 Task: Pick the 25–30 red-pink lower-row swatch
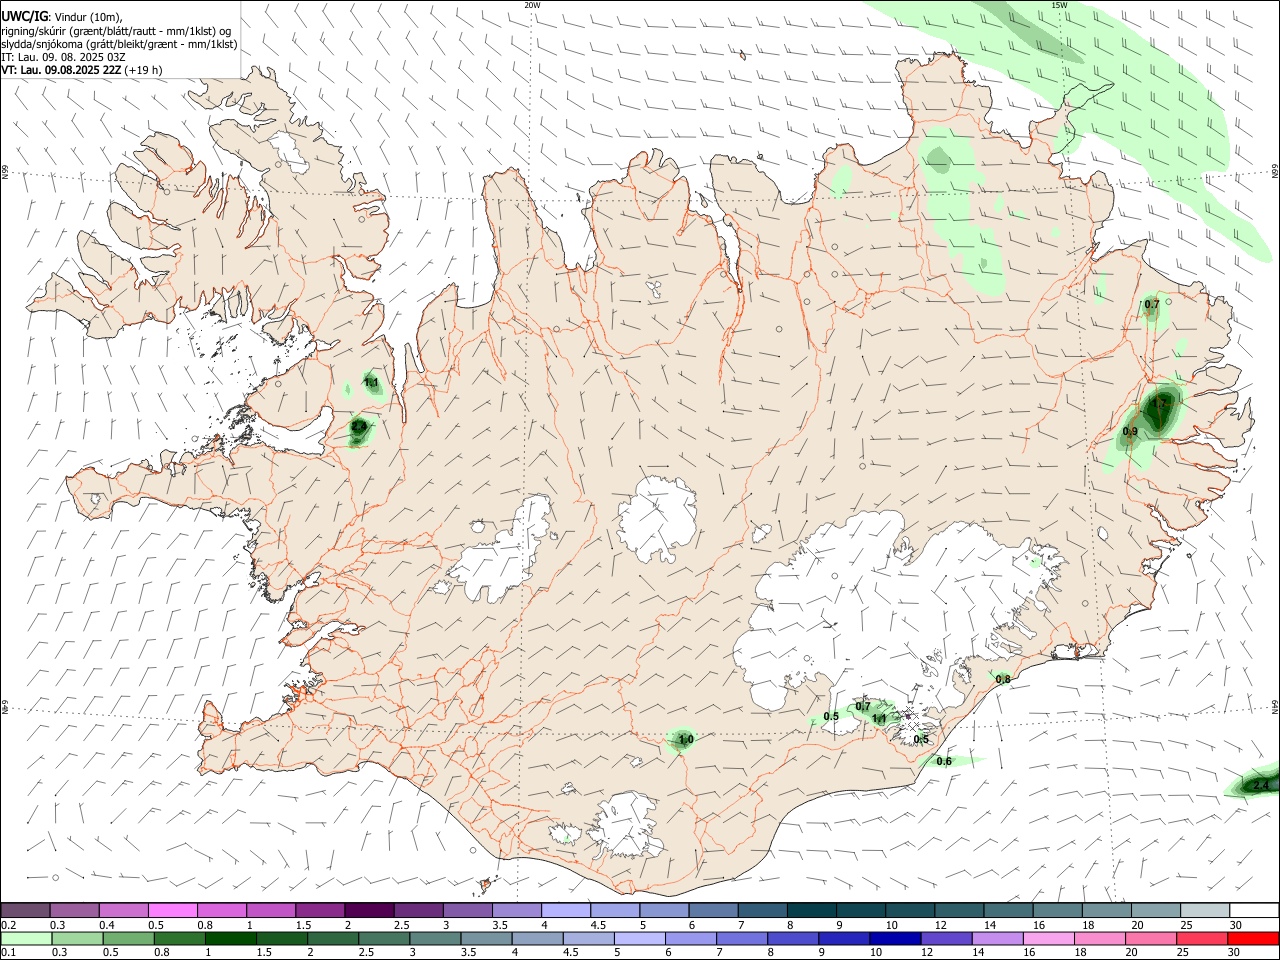coord(1202,938)
